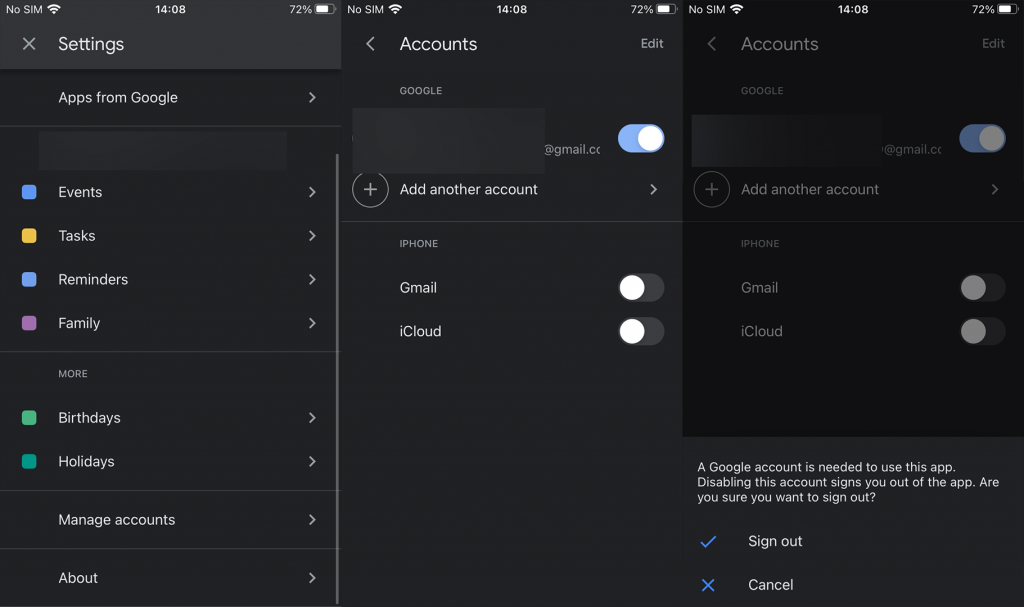
Task: Tap the Birthdays label
Action: [89, 418]
